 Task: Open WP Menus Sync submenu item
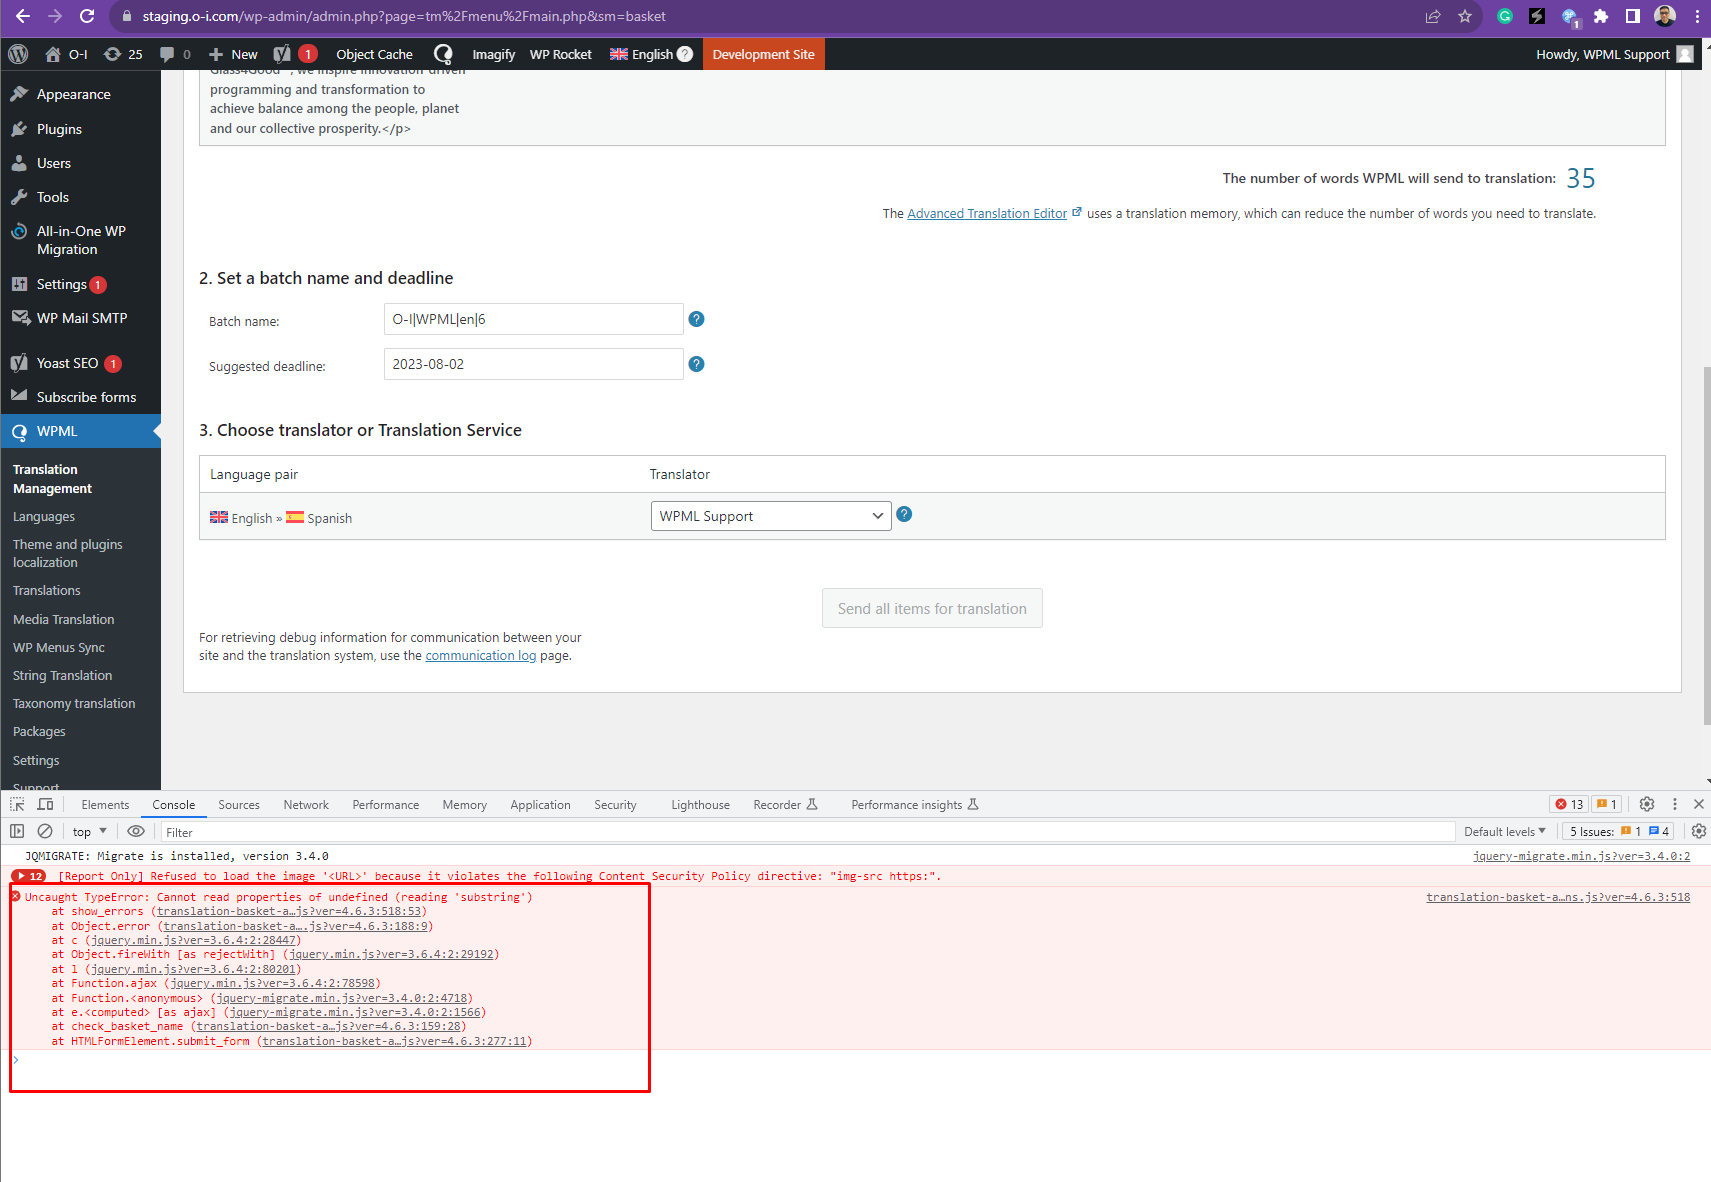[x=59, y=647]
